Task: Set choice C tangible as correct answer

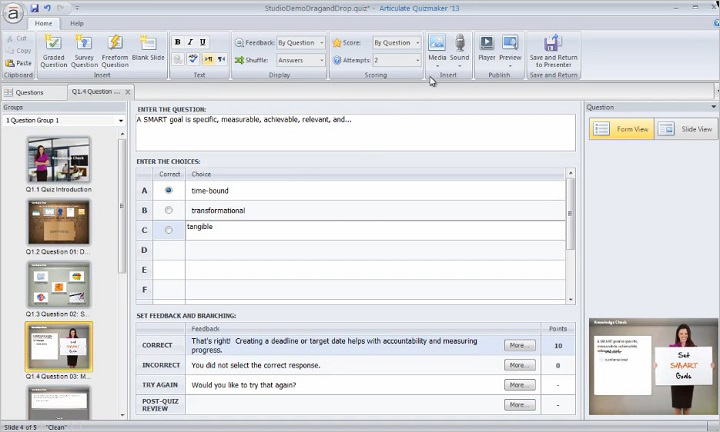Action: [168, 230]
